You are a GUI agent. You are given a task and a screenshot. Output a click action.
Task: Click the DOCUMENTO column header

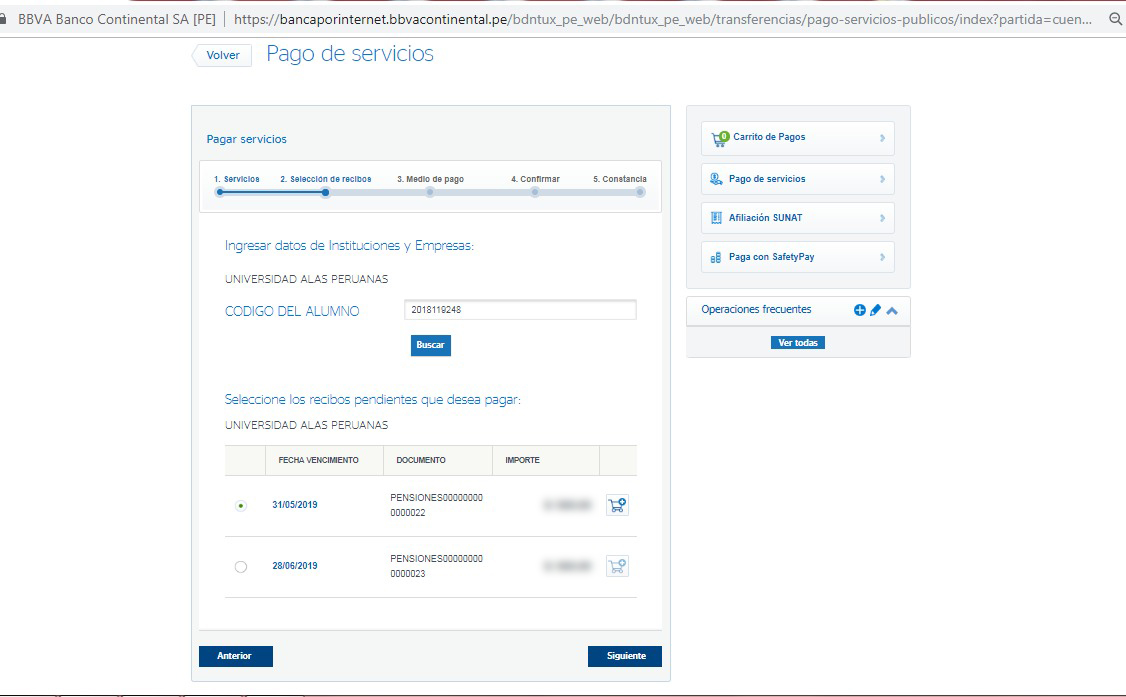tap(421, 460)
